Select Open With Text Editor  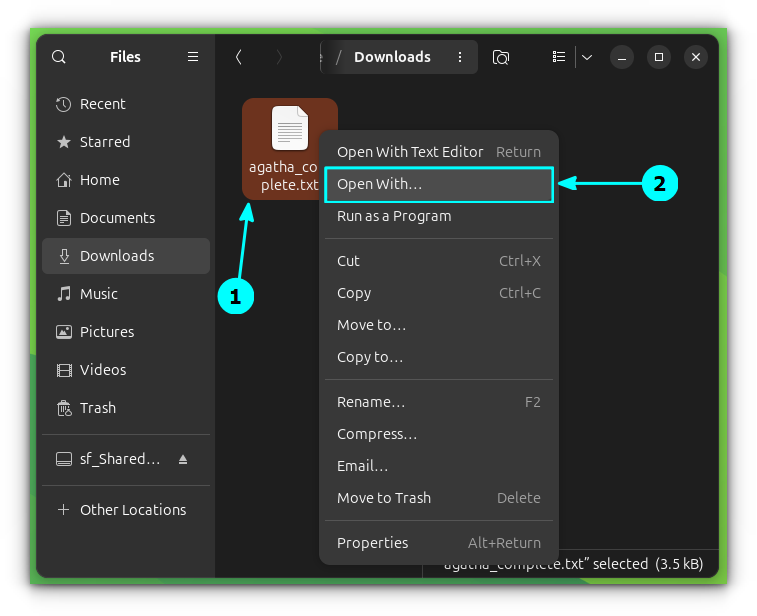[x=410, y=152]
